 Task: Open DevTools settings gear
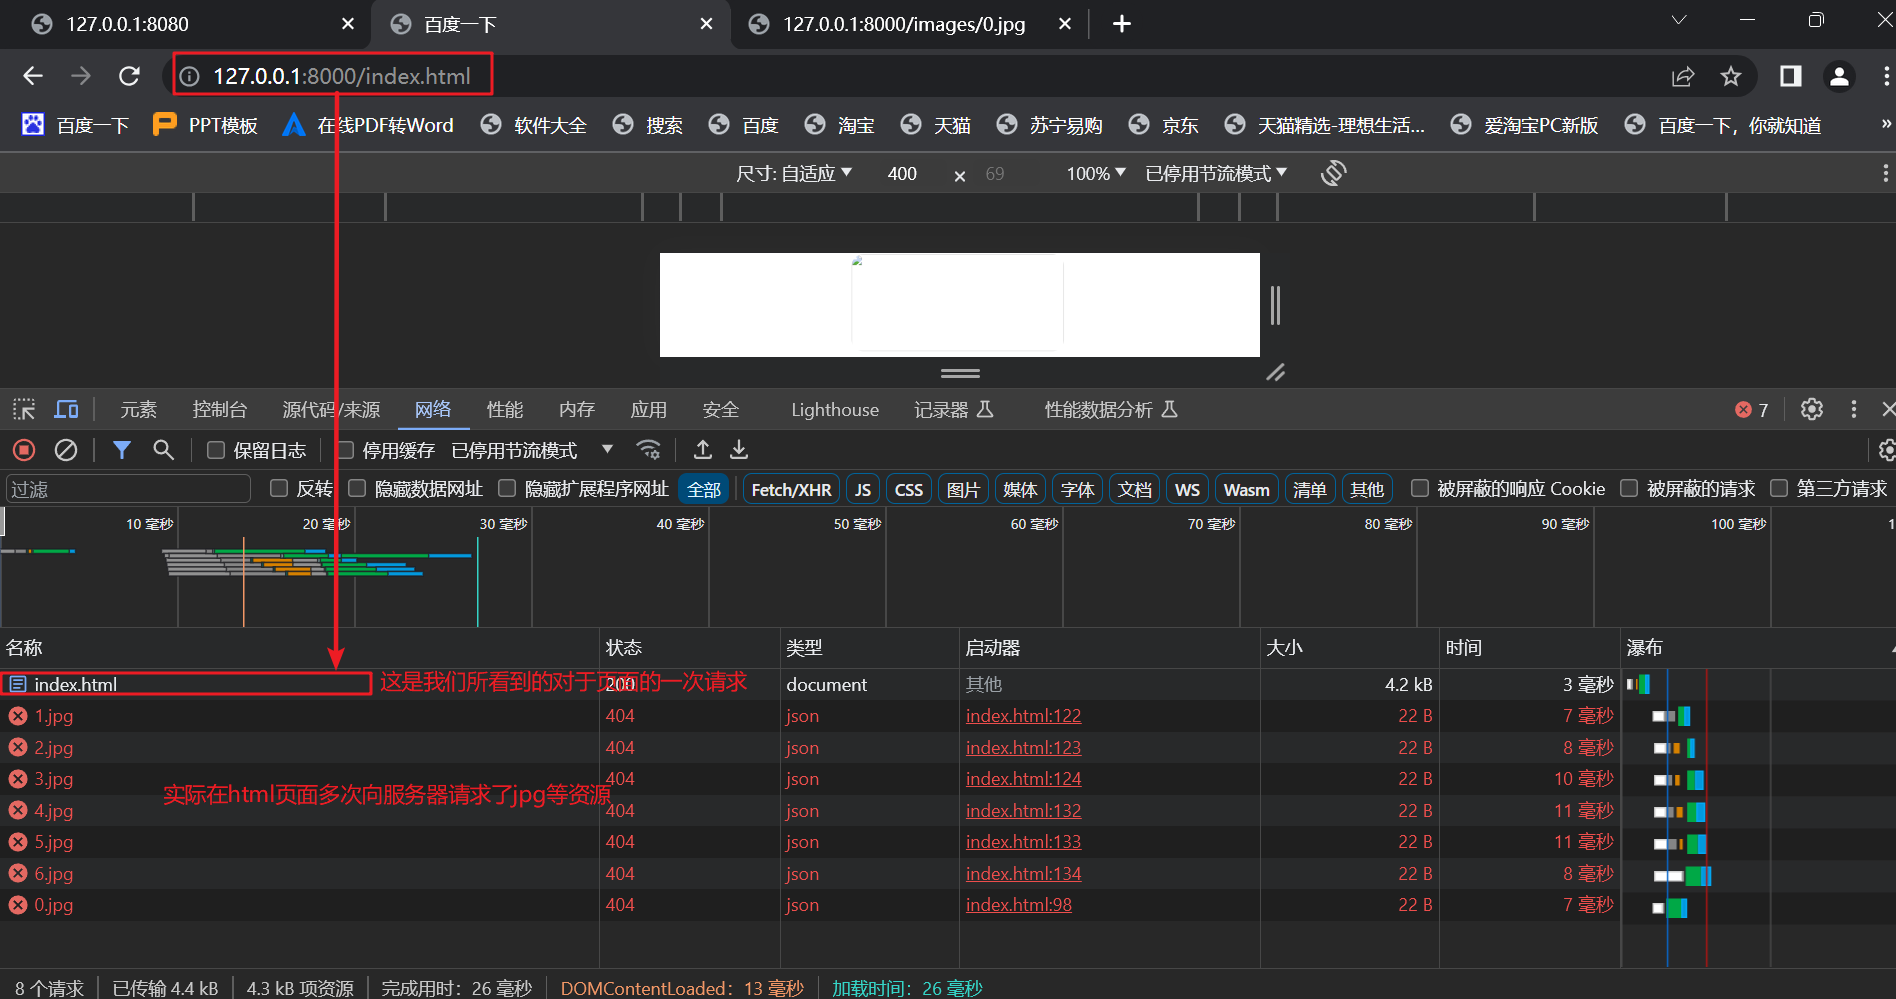tap(1812, 409)
